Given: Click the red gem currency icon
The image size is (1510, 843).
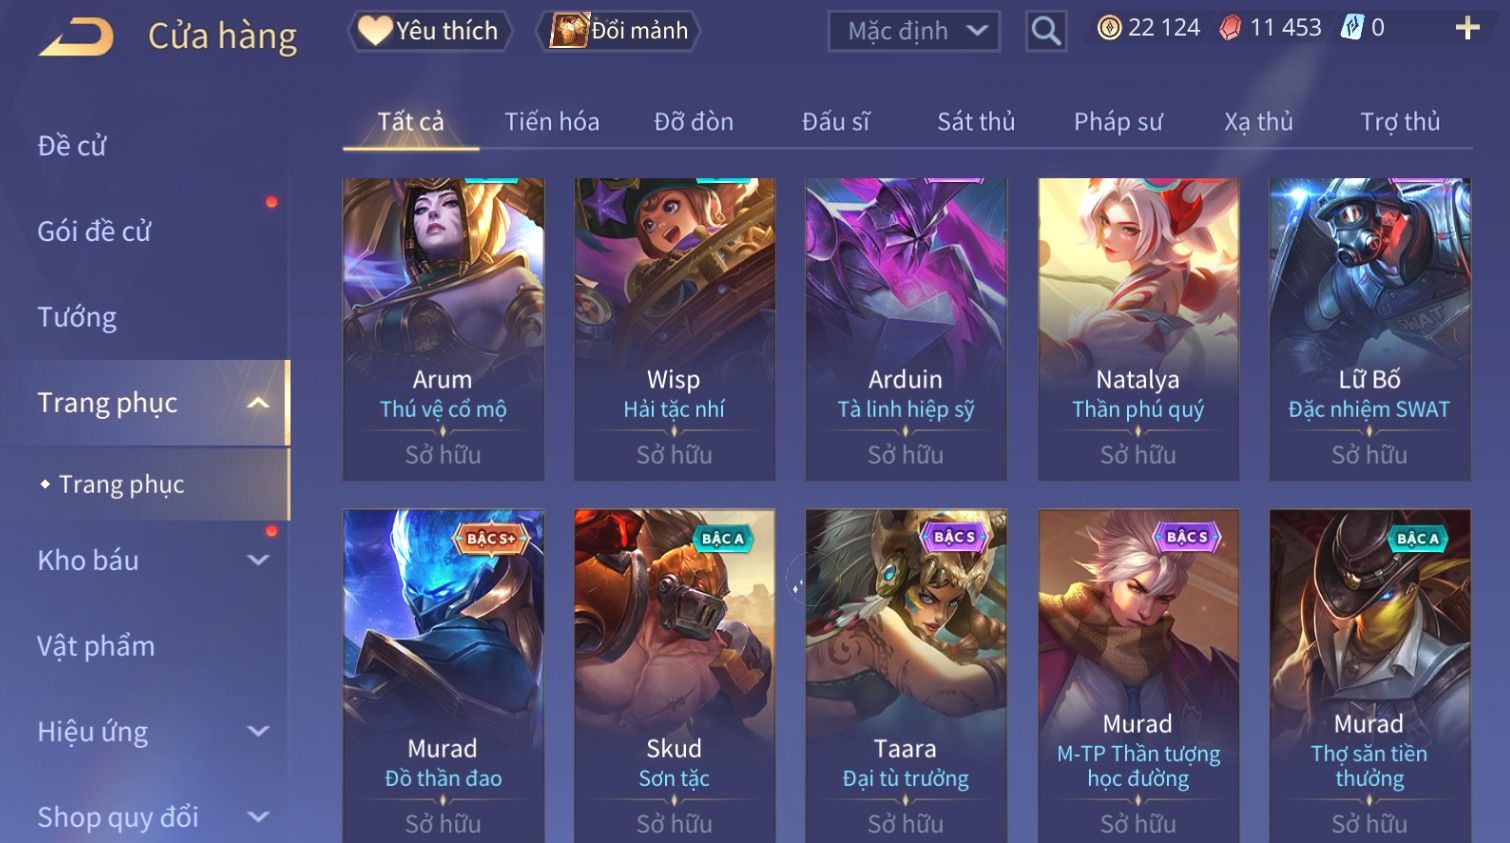Looking at the screenshot, I should [1231, 28].
